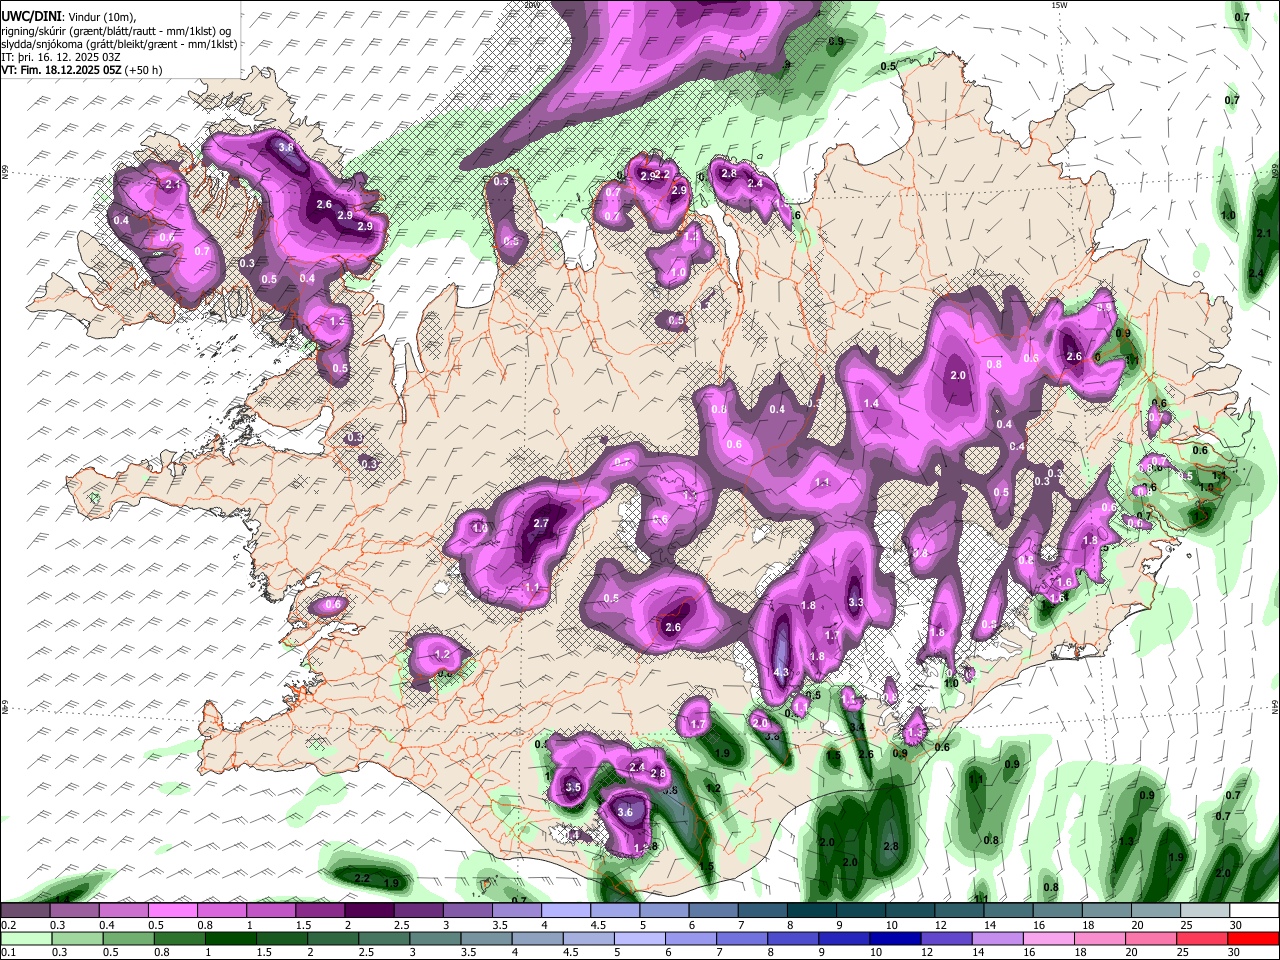Click the 0.1 label under the lower scale
1280x960 pixels.
[x=8, y=952]
